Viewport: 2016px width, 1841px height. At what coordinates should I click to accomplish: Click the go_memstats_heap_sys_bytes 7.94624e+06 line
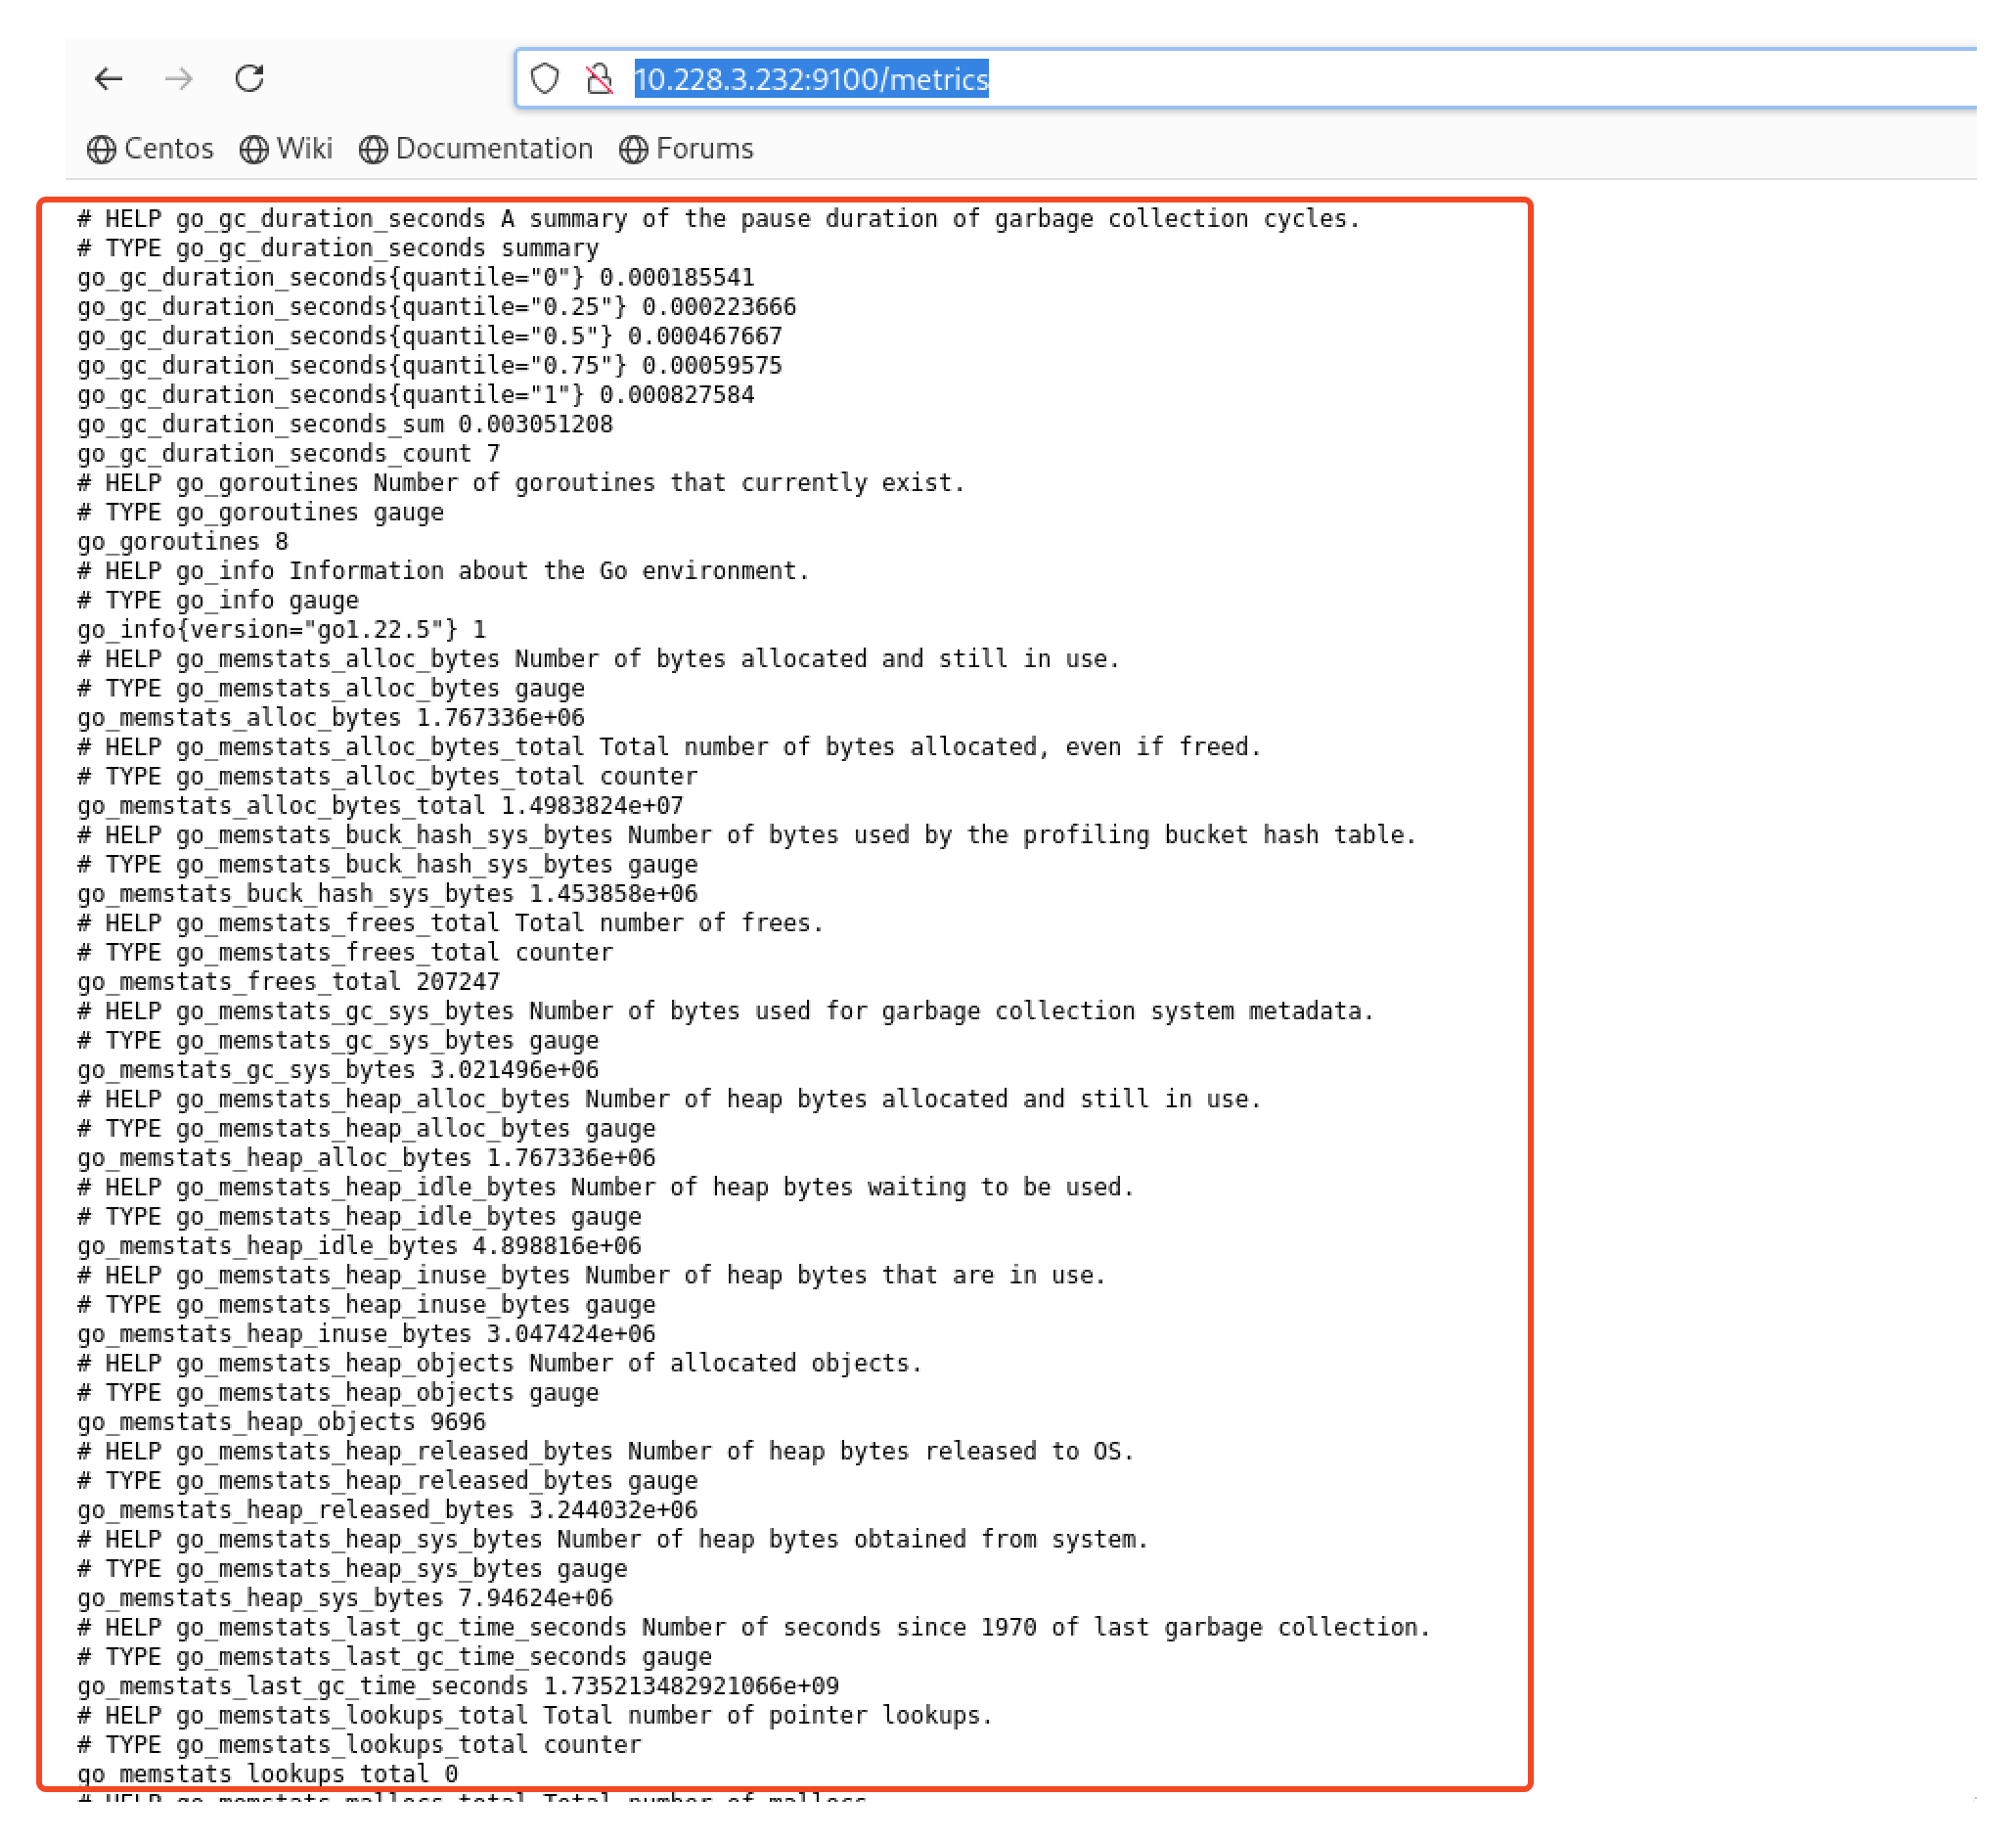[x=345, y=1598]
